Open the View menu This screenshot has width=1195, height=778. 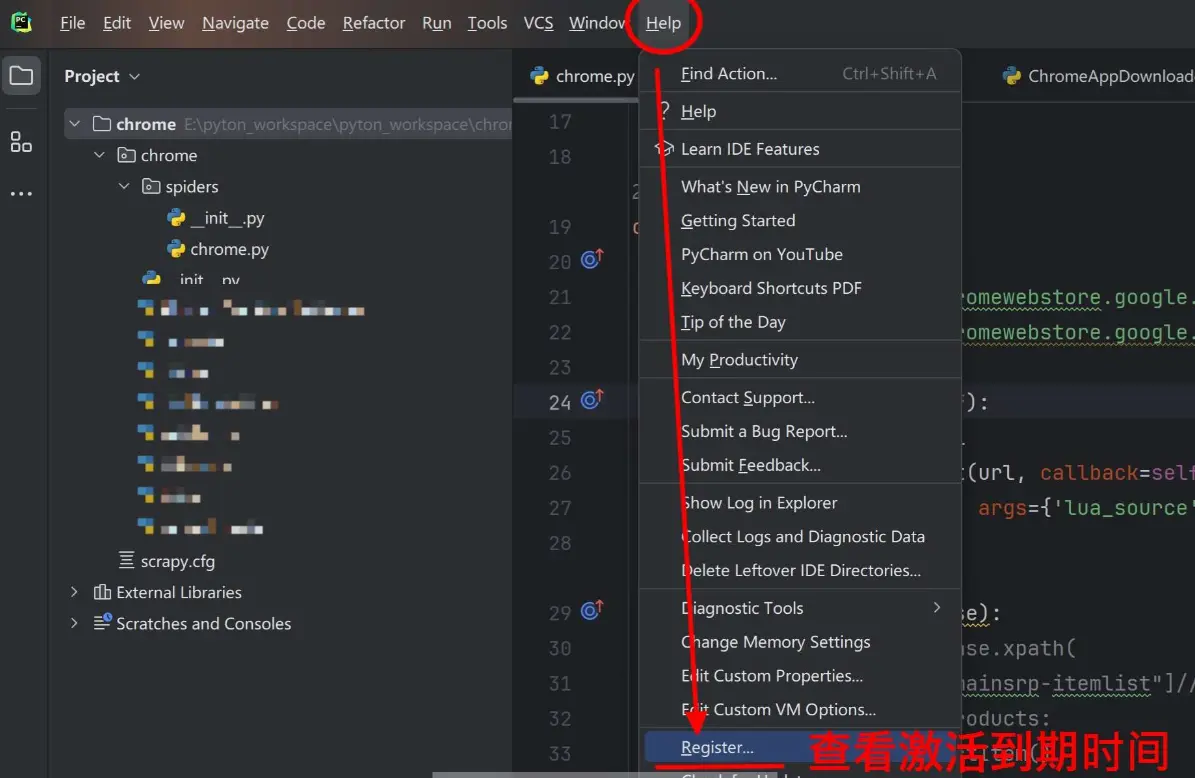click(166, 23)
